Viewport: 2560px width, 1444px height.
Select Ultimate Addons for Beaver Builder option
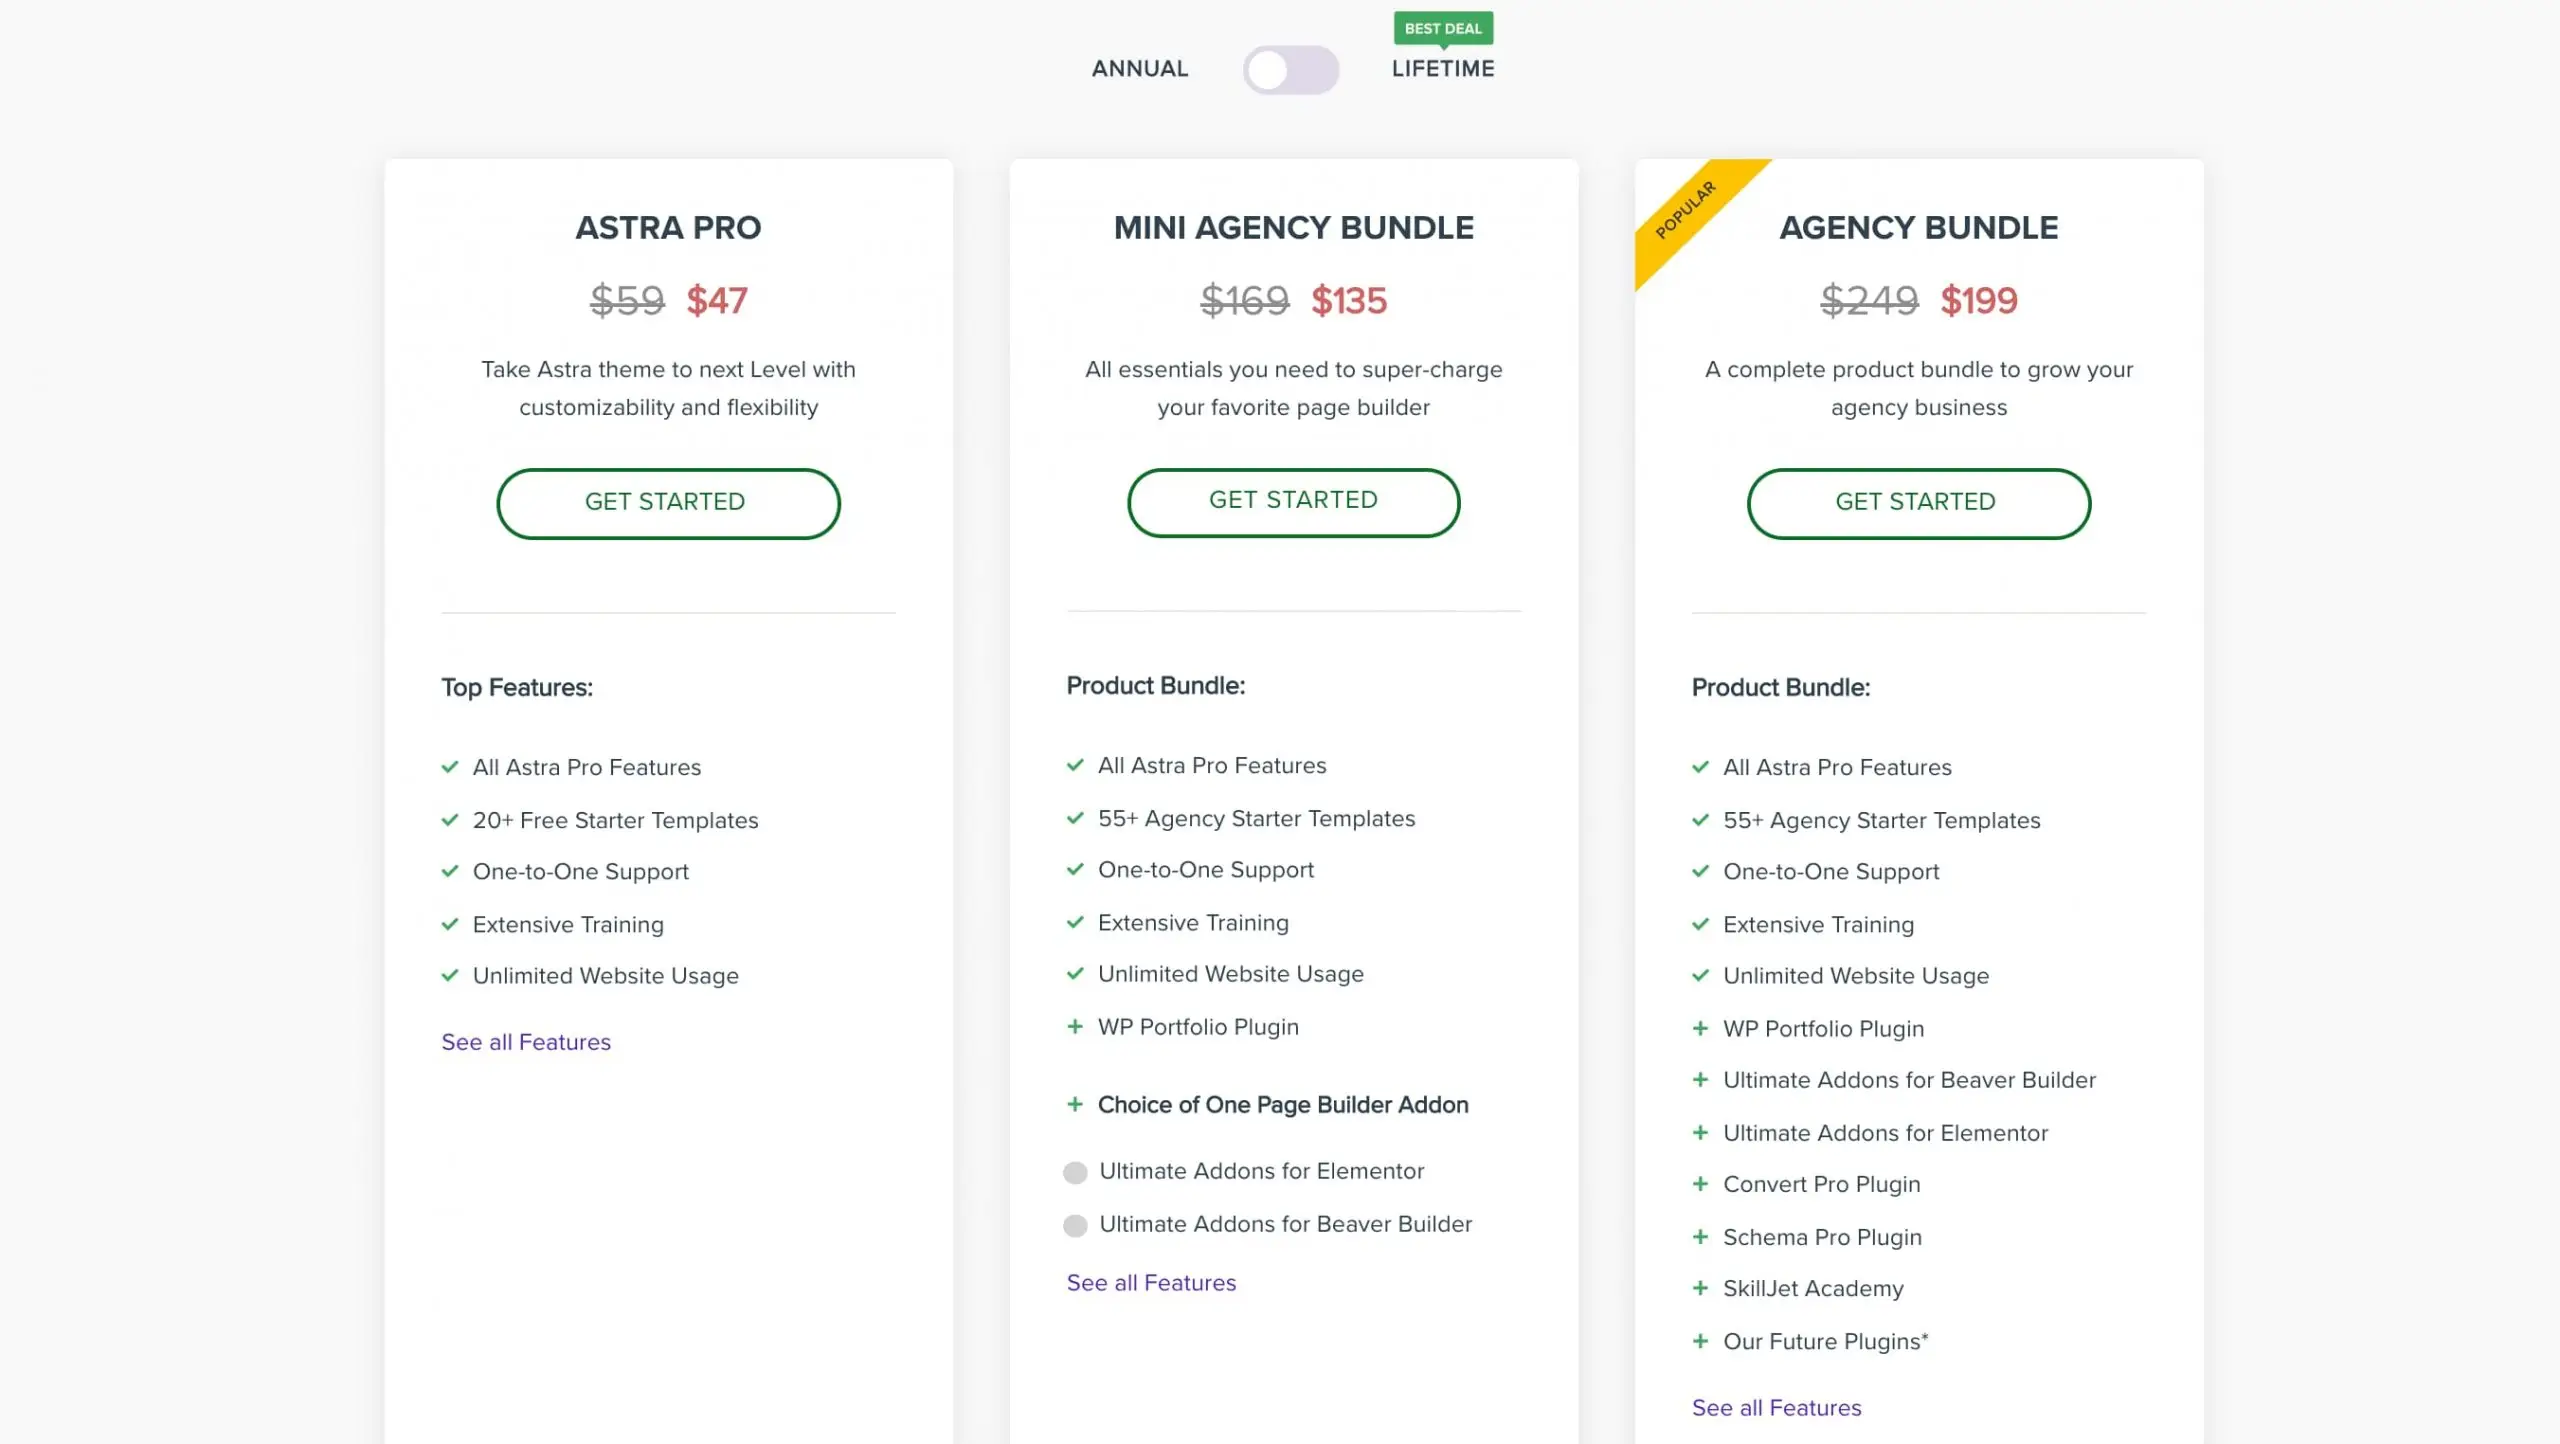(1075, 1223)
